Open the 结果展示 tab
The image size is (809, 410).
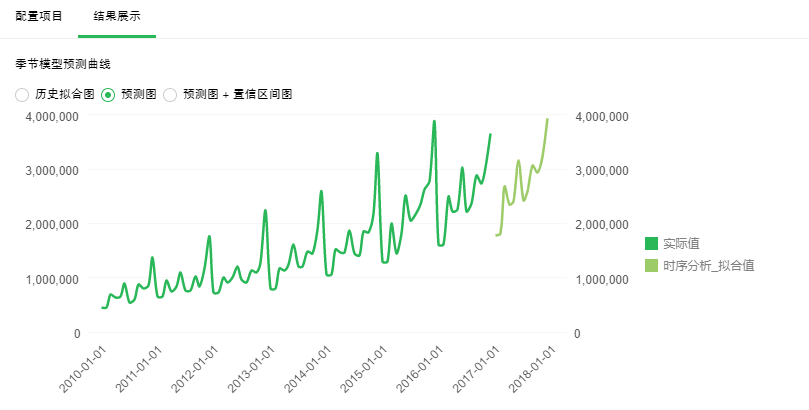tap(117, 17)
